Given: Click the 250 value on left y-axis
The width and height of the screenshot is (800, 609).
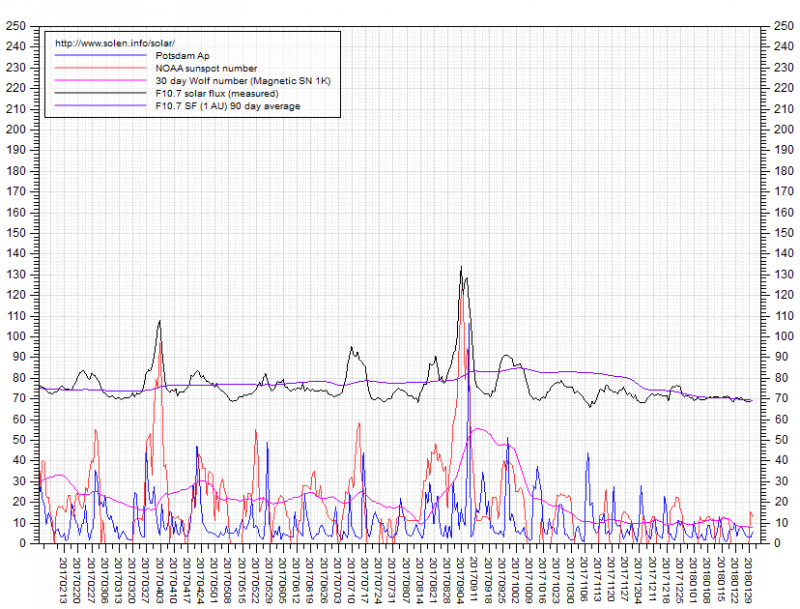Looking at the screenshot, I should [x=16, y=25].
